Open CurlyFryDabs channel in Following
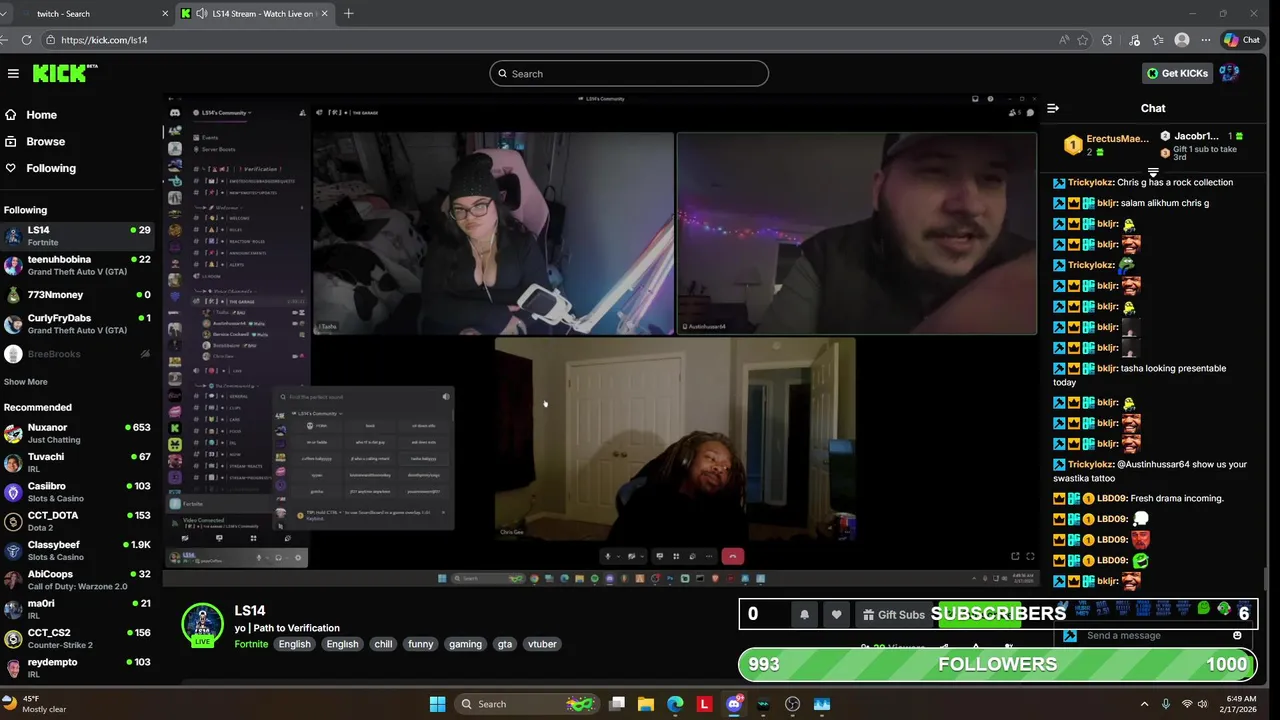The height and width of the screenshot is (720, 1280). [x=77, y=324]
